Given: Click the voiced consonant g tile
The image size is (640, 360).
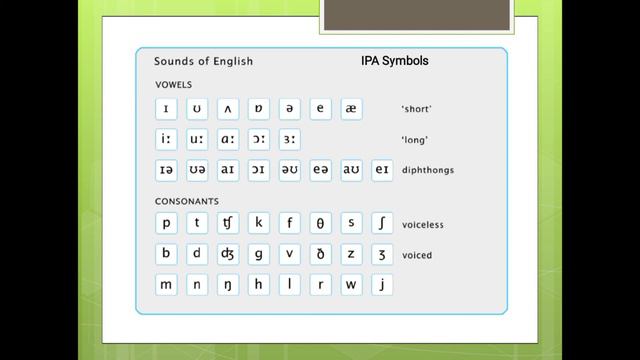Looking at the screenshot, I should 259,254.
